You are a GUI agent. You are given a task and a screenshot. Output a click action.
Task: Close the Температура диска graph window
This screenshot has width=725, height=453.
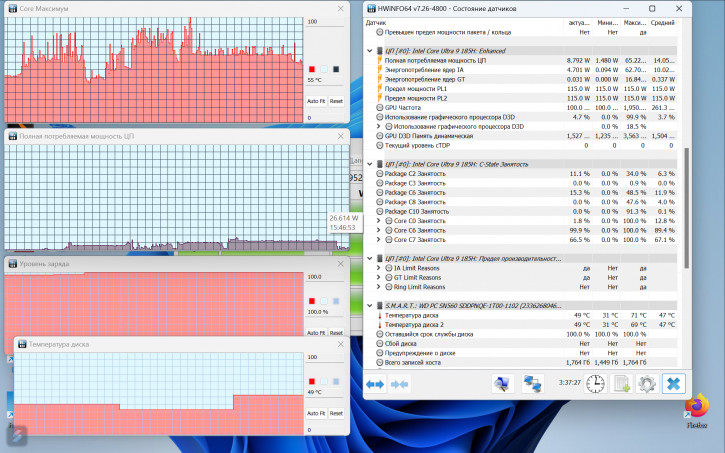(x=340, y=344)
